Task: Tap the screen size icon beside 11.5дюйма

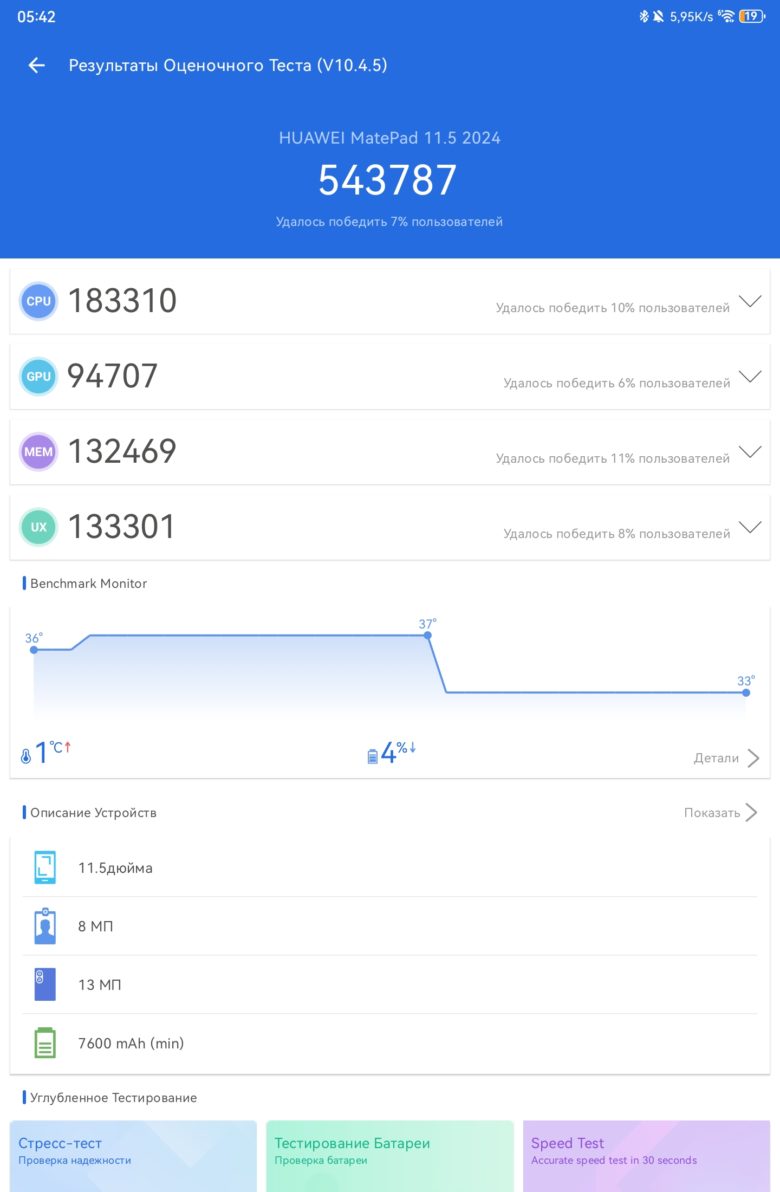Action: point(45,867)
